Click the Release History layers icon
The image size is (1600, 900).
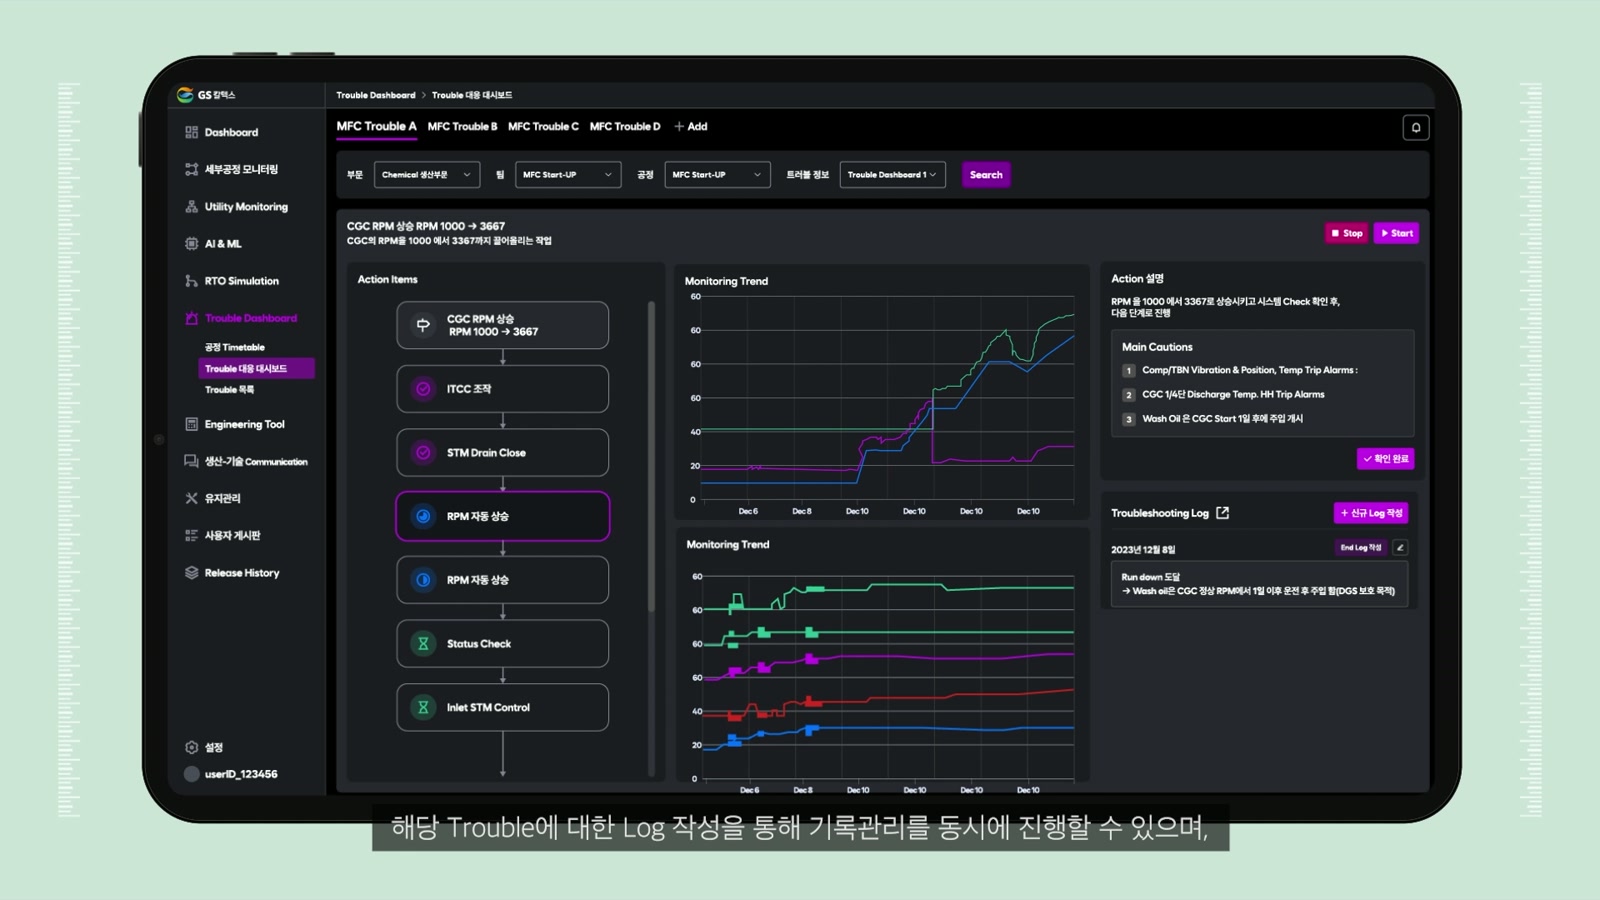191,573
